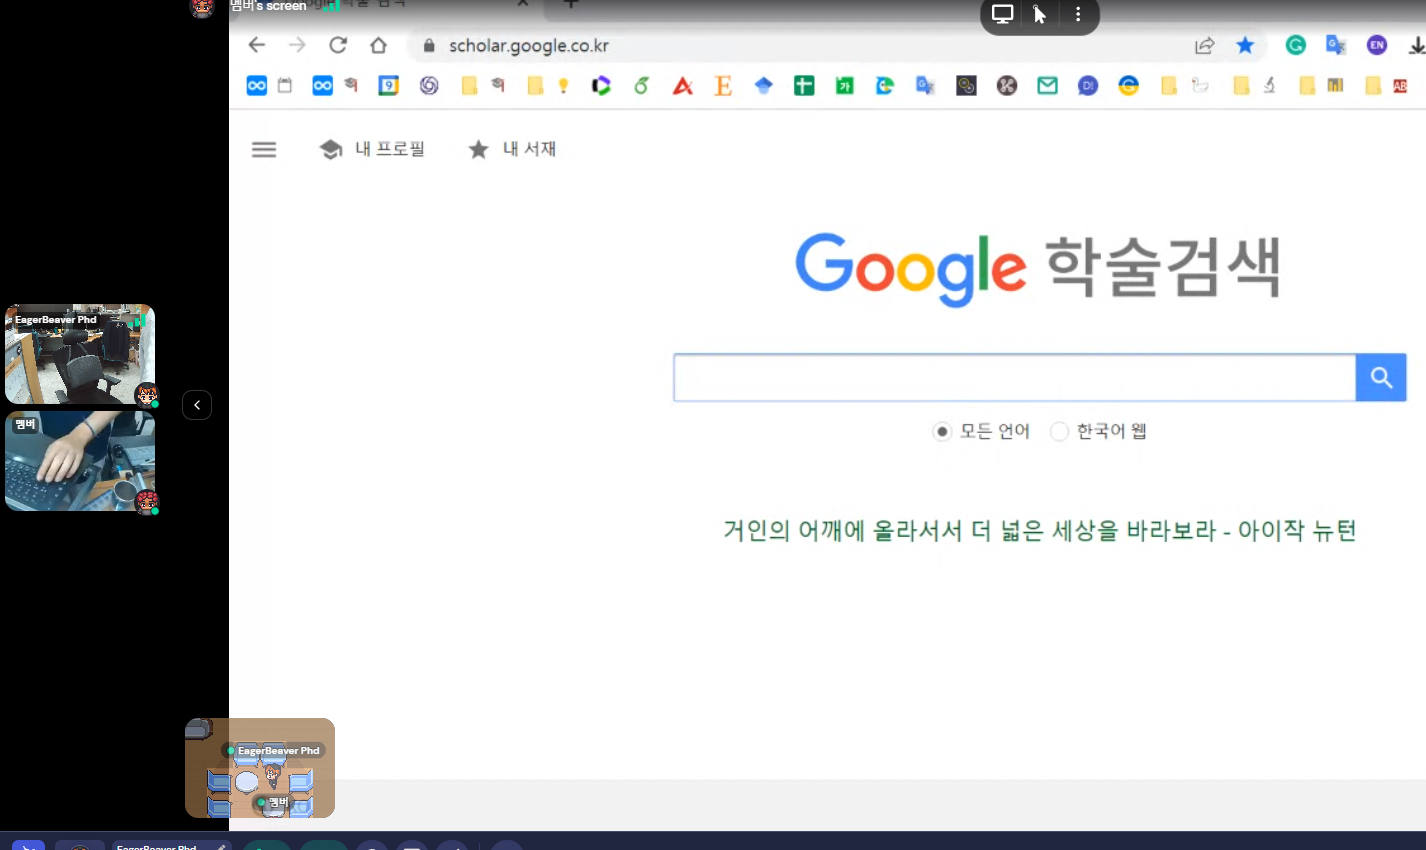Open 내 프로필 (My profile)
This screenshot has height=850, width=1426.
(372, 149)
